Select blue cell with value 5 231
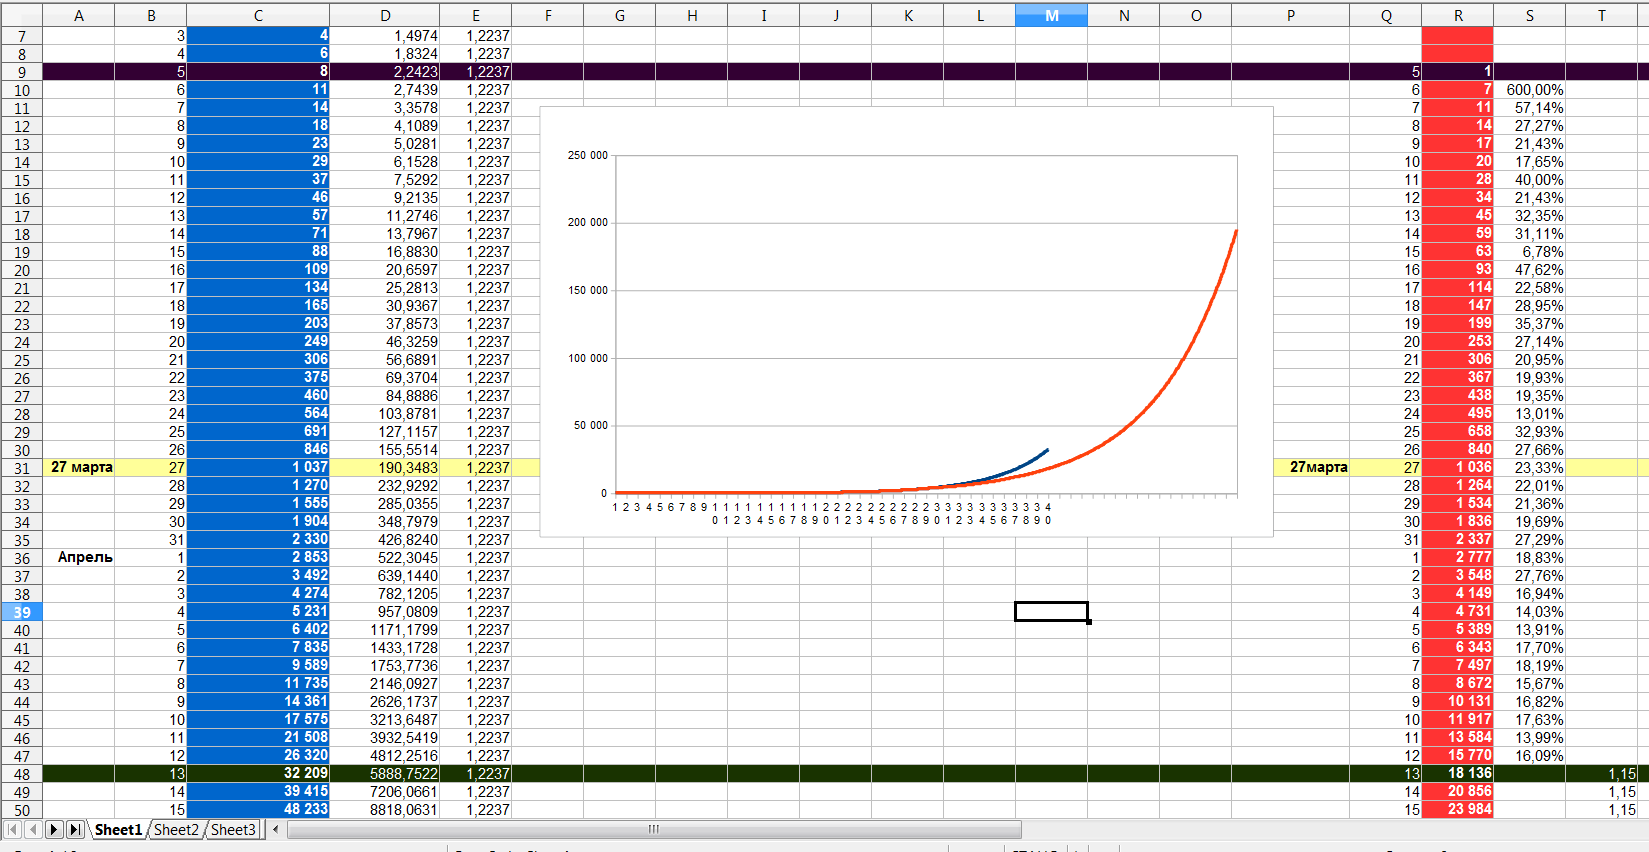Image resolution: width=1649 pixels, height=852 pixels. pos(258,611)
